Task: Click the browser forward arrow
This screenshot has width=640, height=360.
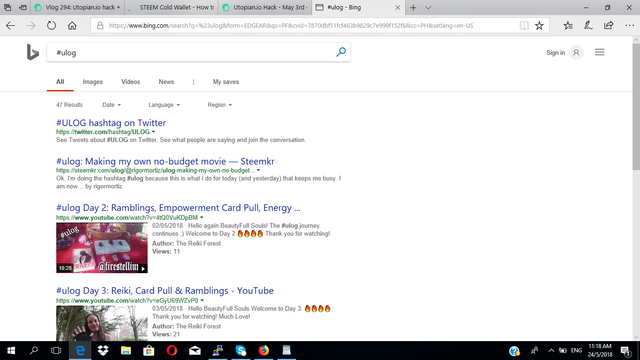Action: (x=31, y=25)
